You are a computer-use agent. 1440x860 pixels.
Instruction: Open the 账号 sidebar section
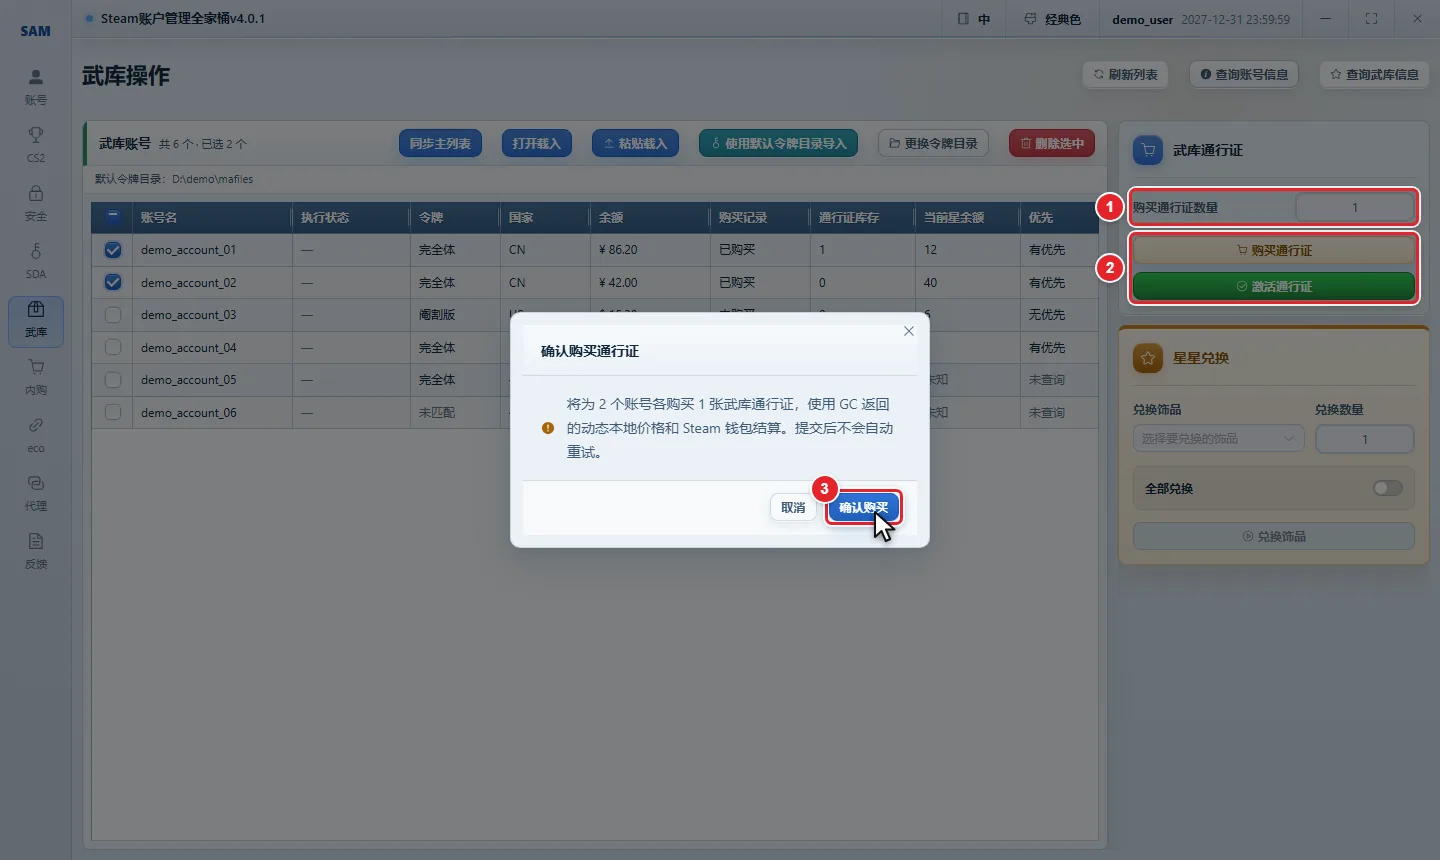click(36, 87)
